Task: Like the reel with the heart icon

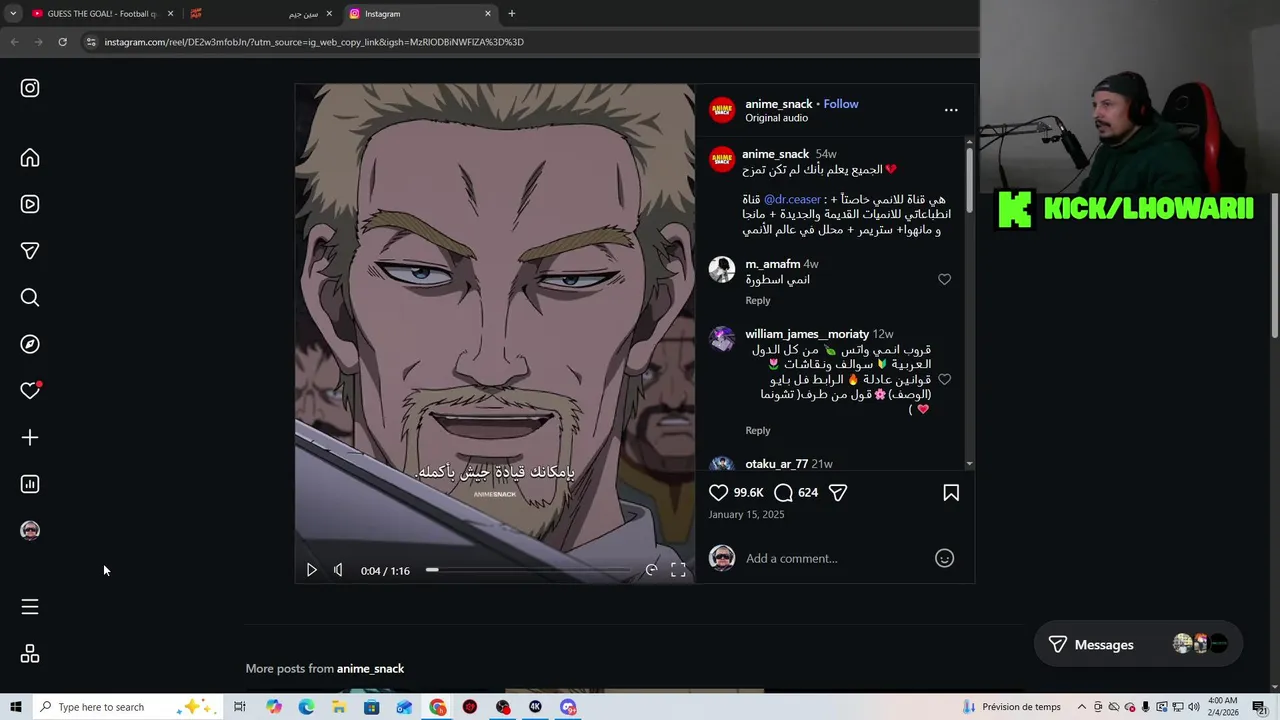Action: coord(718,492)
